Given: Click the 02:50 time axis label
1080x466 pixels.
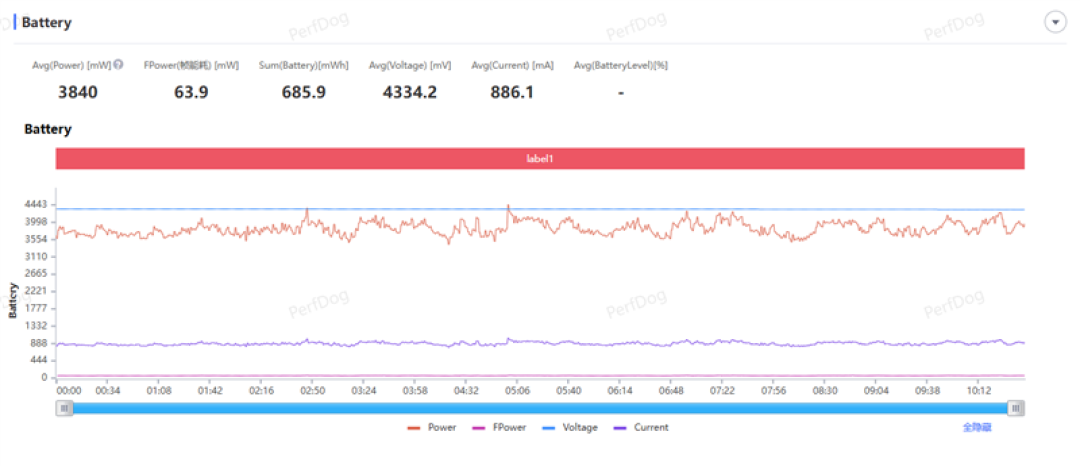Looking at the screenshot, I should [312, 390].
